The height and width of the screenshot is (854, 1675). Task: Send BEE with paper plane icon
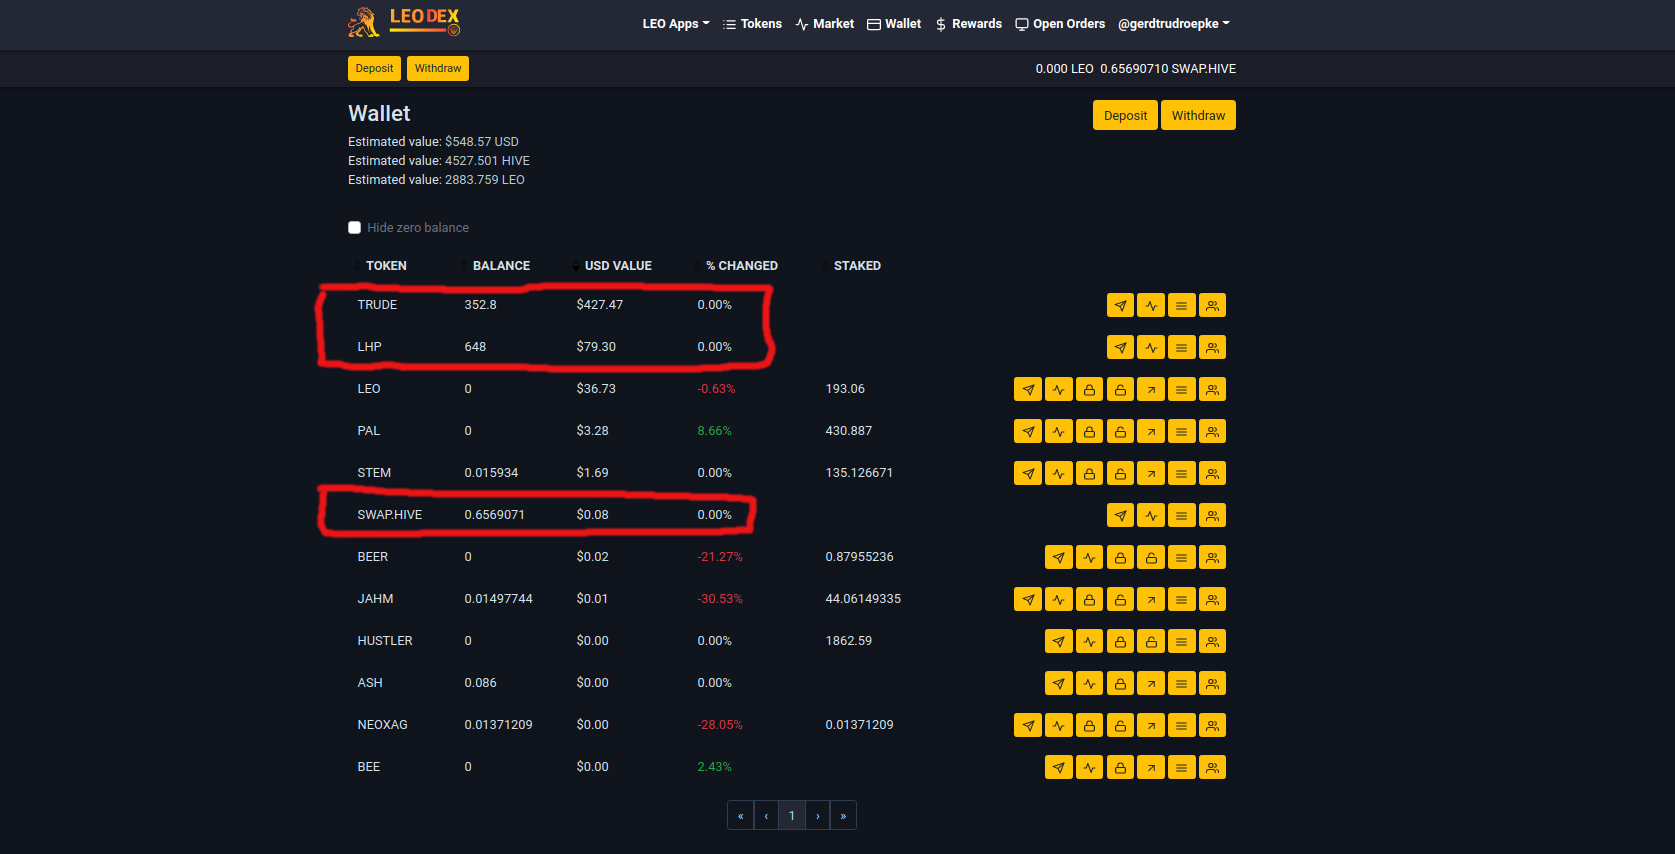click(1058, 767)
